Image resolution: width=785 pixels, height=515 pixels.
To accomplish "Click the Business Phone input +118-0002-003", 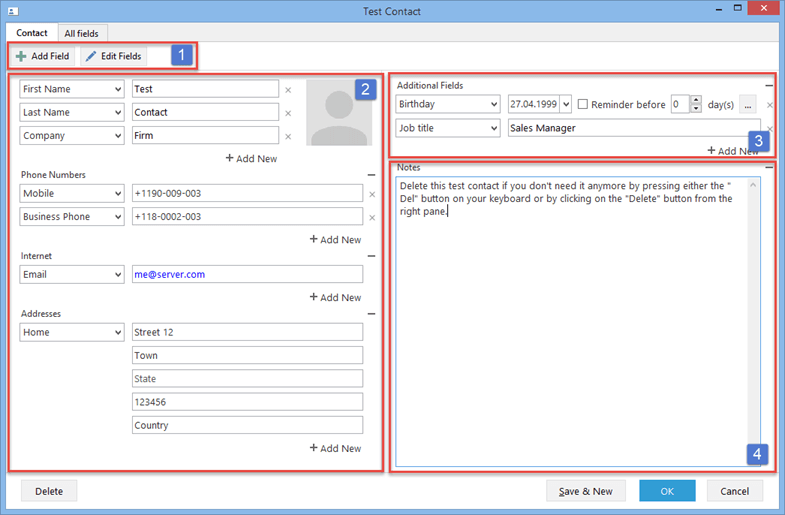I will pos(247,217).
